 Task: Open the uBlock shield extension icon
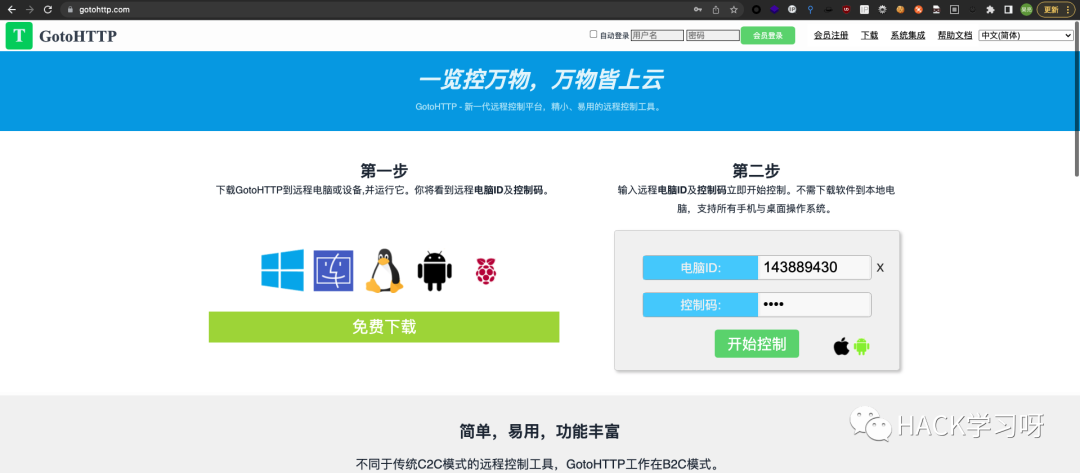(846, 10)
